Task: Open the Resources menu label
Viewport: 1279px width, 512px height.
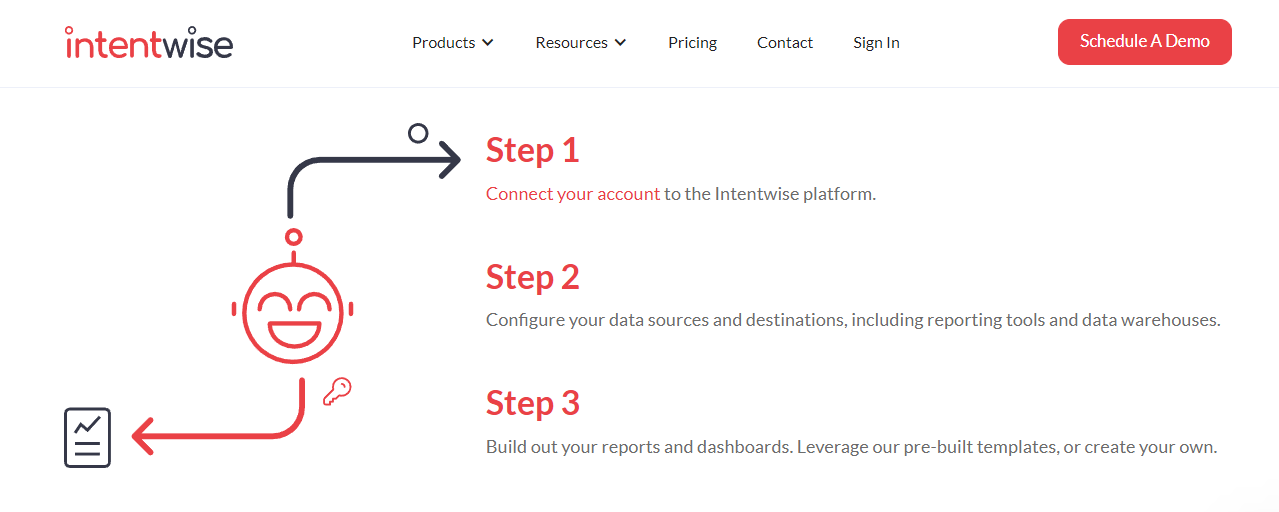Action: coord(571,43)
